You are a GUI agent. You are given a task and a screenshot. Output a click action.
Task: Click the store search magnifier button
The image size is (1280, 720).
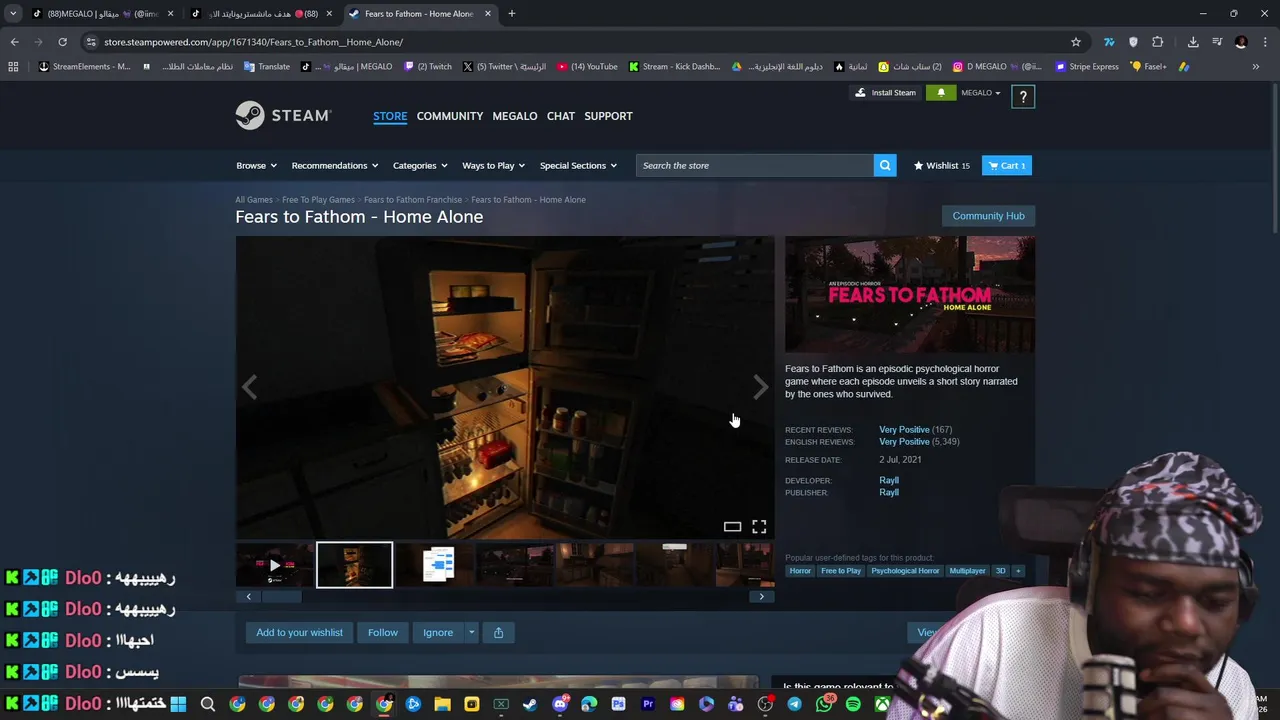pyautogui.click(x=884, y=165)
